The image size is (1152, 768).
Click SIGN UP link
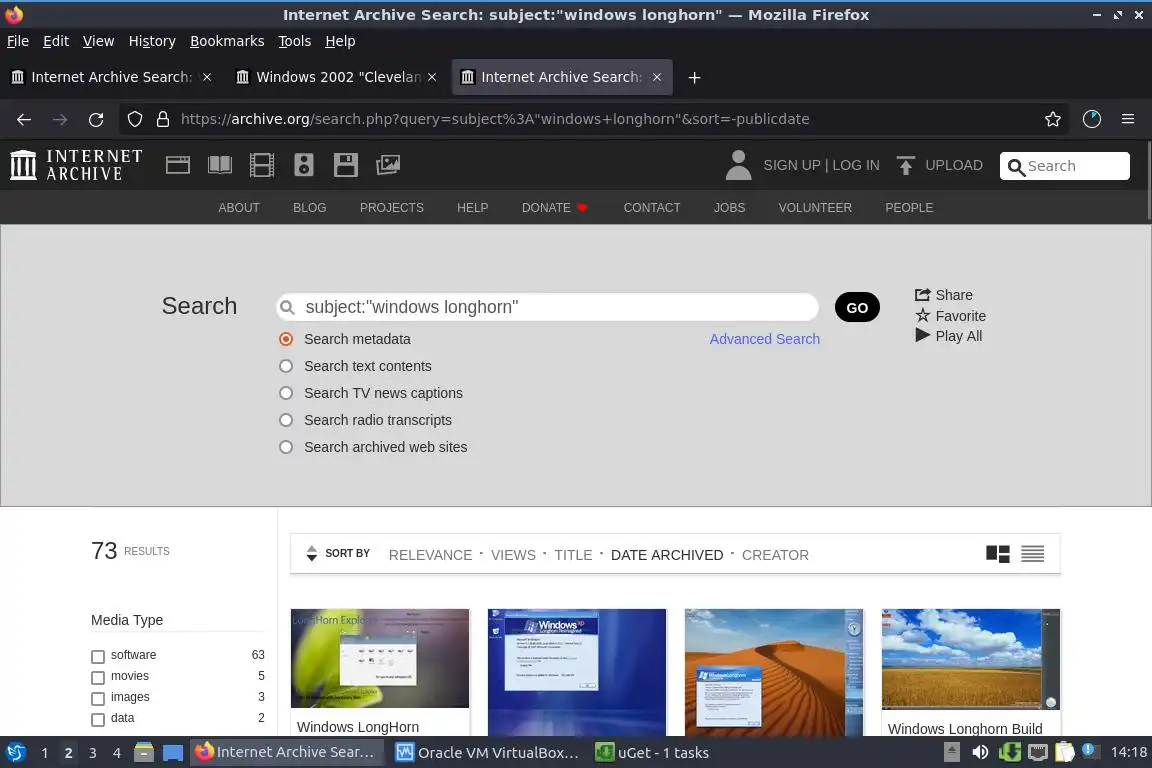tap(791, 165)
